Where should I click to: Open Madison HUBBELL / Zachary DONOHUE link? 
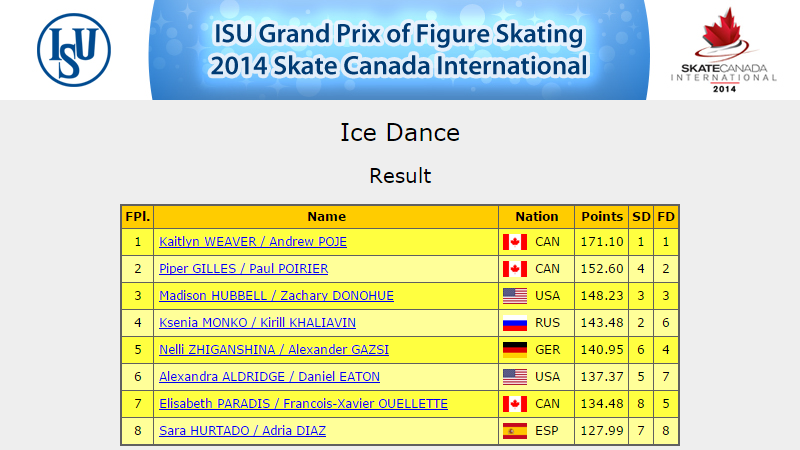pyautogui.click(x=277, y=296)
